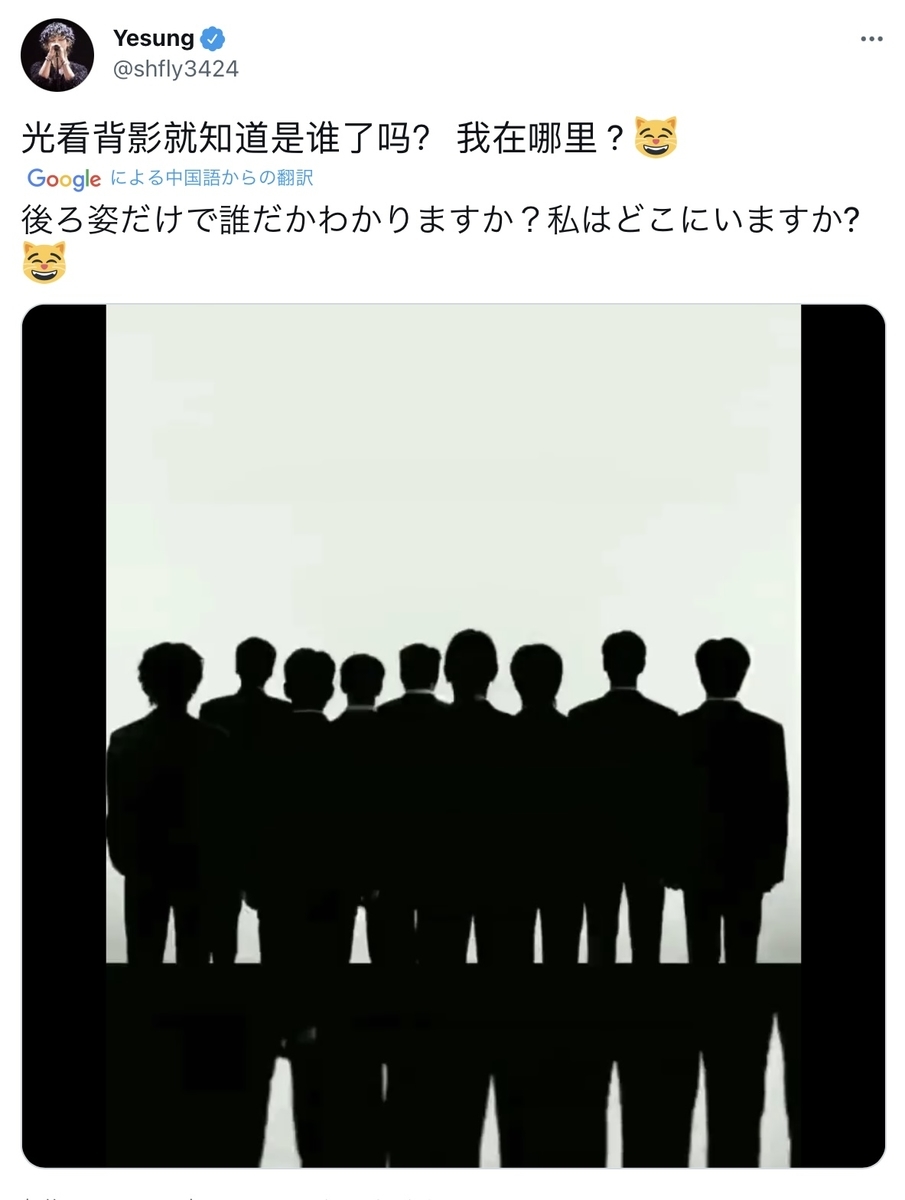
Task: Open the @shfly3424 handle link
Action: [175, 69]
